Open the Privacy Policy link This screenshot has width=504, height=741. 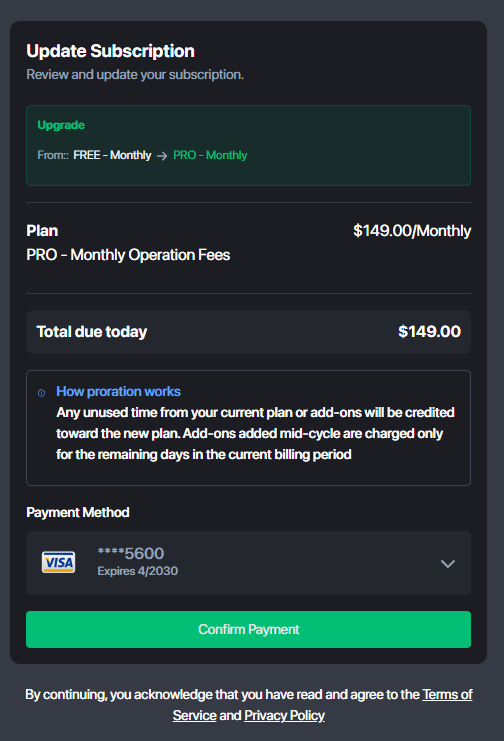coord(284,715)
